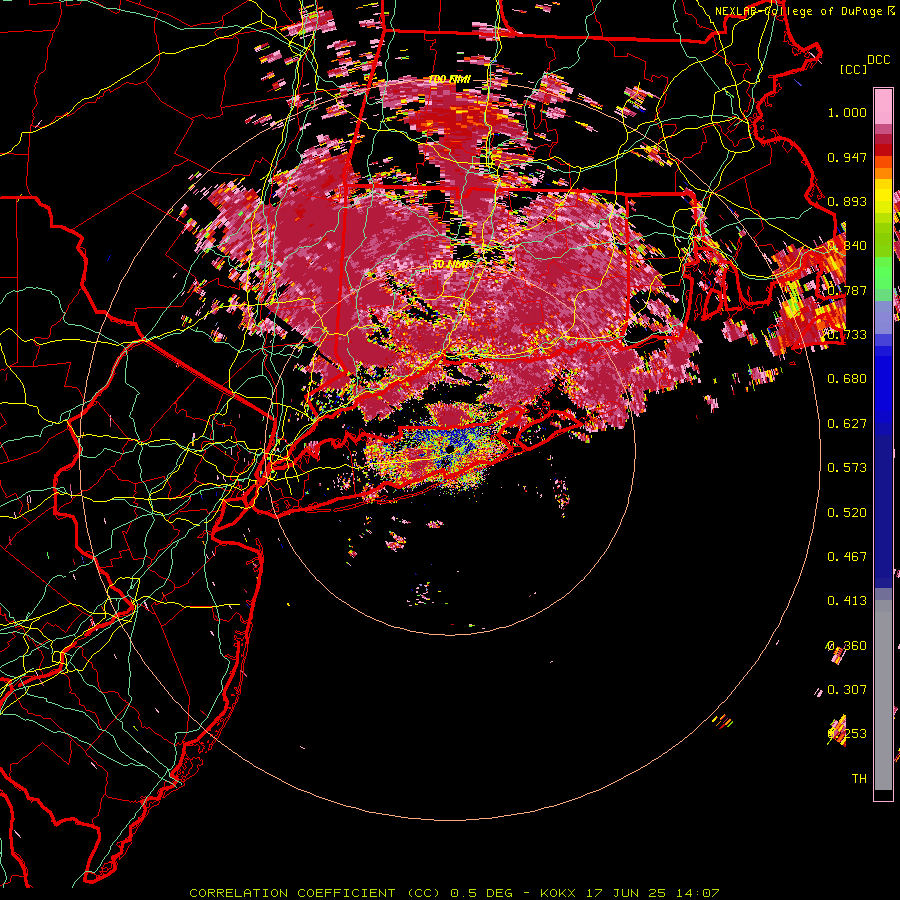Click the 0.627 legend value
This screenshot has height=900, width=900.
847,424
